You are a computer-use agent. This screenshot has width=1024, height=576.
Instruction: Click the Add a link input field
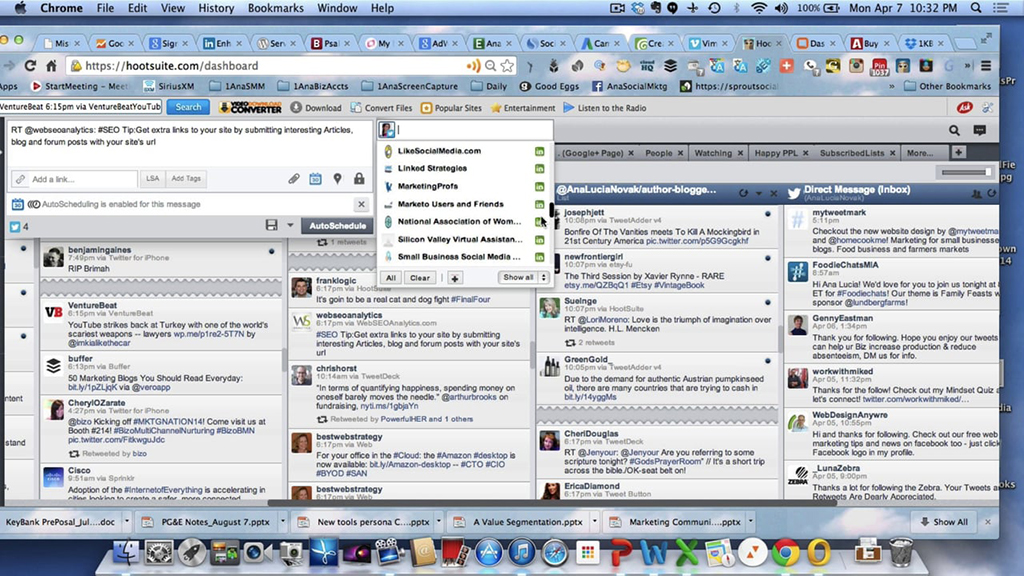75,179
